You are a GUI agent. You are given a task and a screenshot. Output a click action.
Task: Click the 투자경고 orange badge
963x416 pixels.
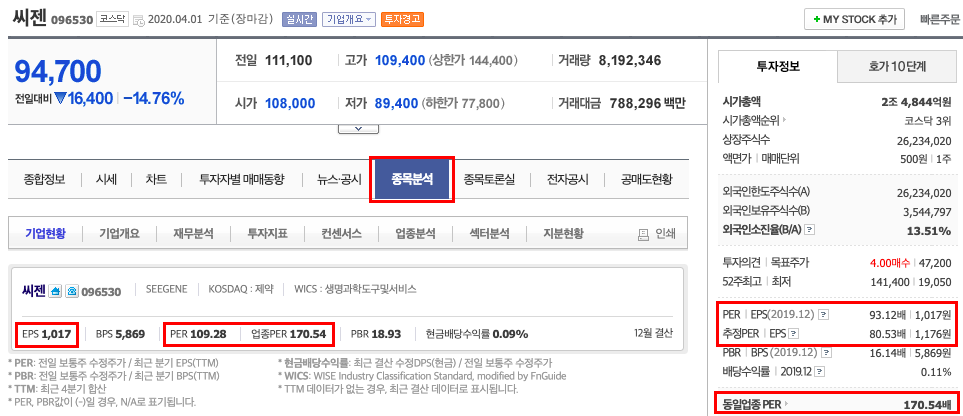coord(402,20)
